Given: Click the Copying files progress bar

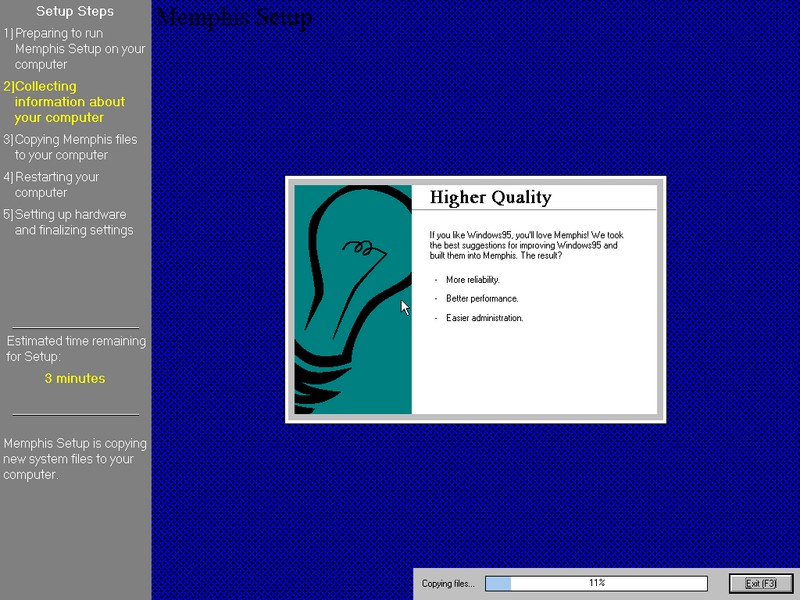Looking at the screenshot, I should [x=596, y=583].
